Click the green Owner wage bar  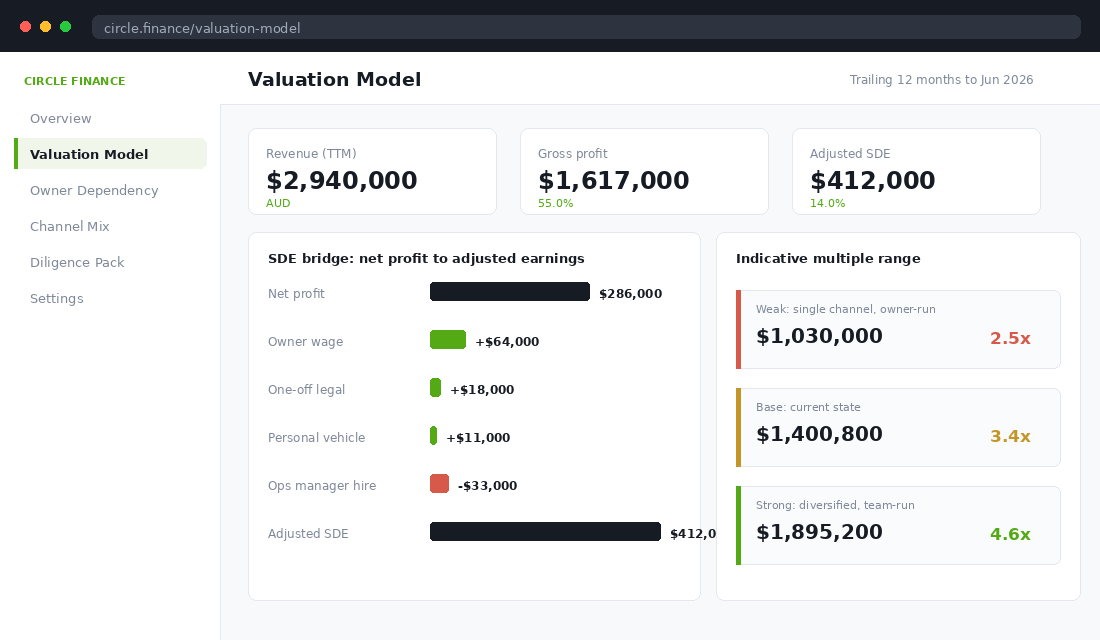448,340
